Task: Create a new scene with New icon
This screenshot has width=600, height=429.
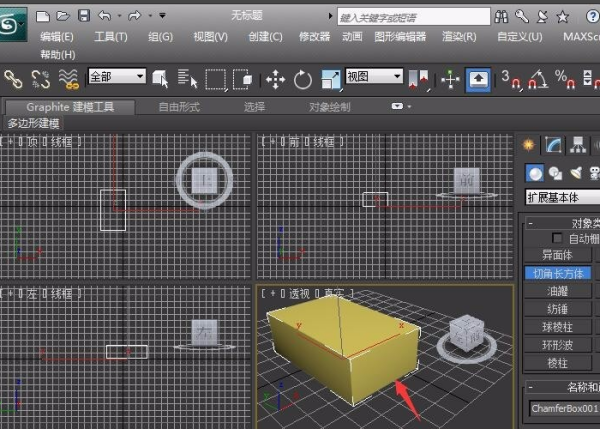Action: [42, 16]
